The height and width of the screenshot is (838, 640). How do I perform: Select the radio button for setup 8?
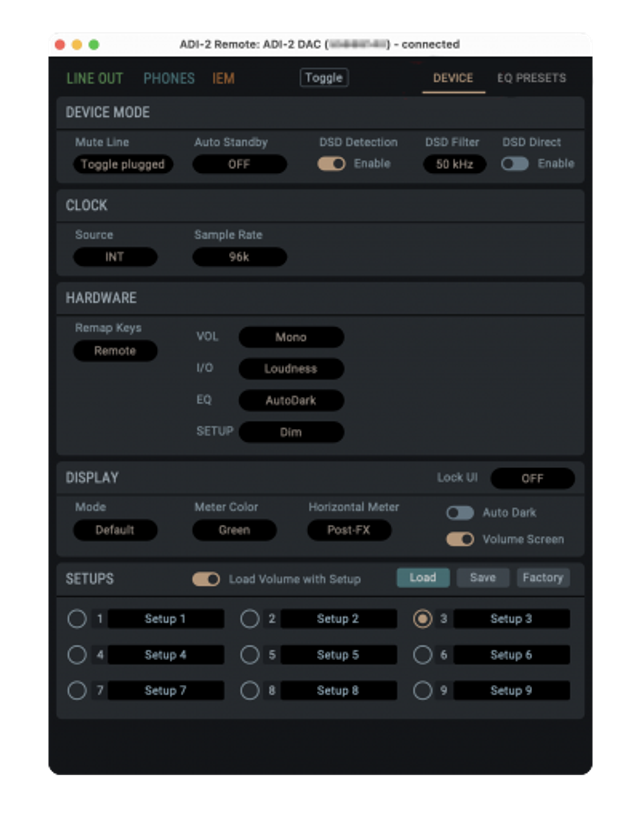pos(249,690)
